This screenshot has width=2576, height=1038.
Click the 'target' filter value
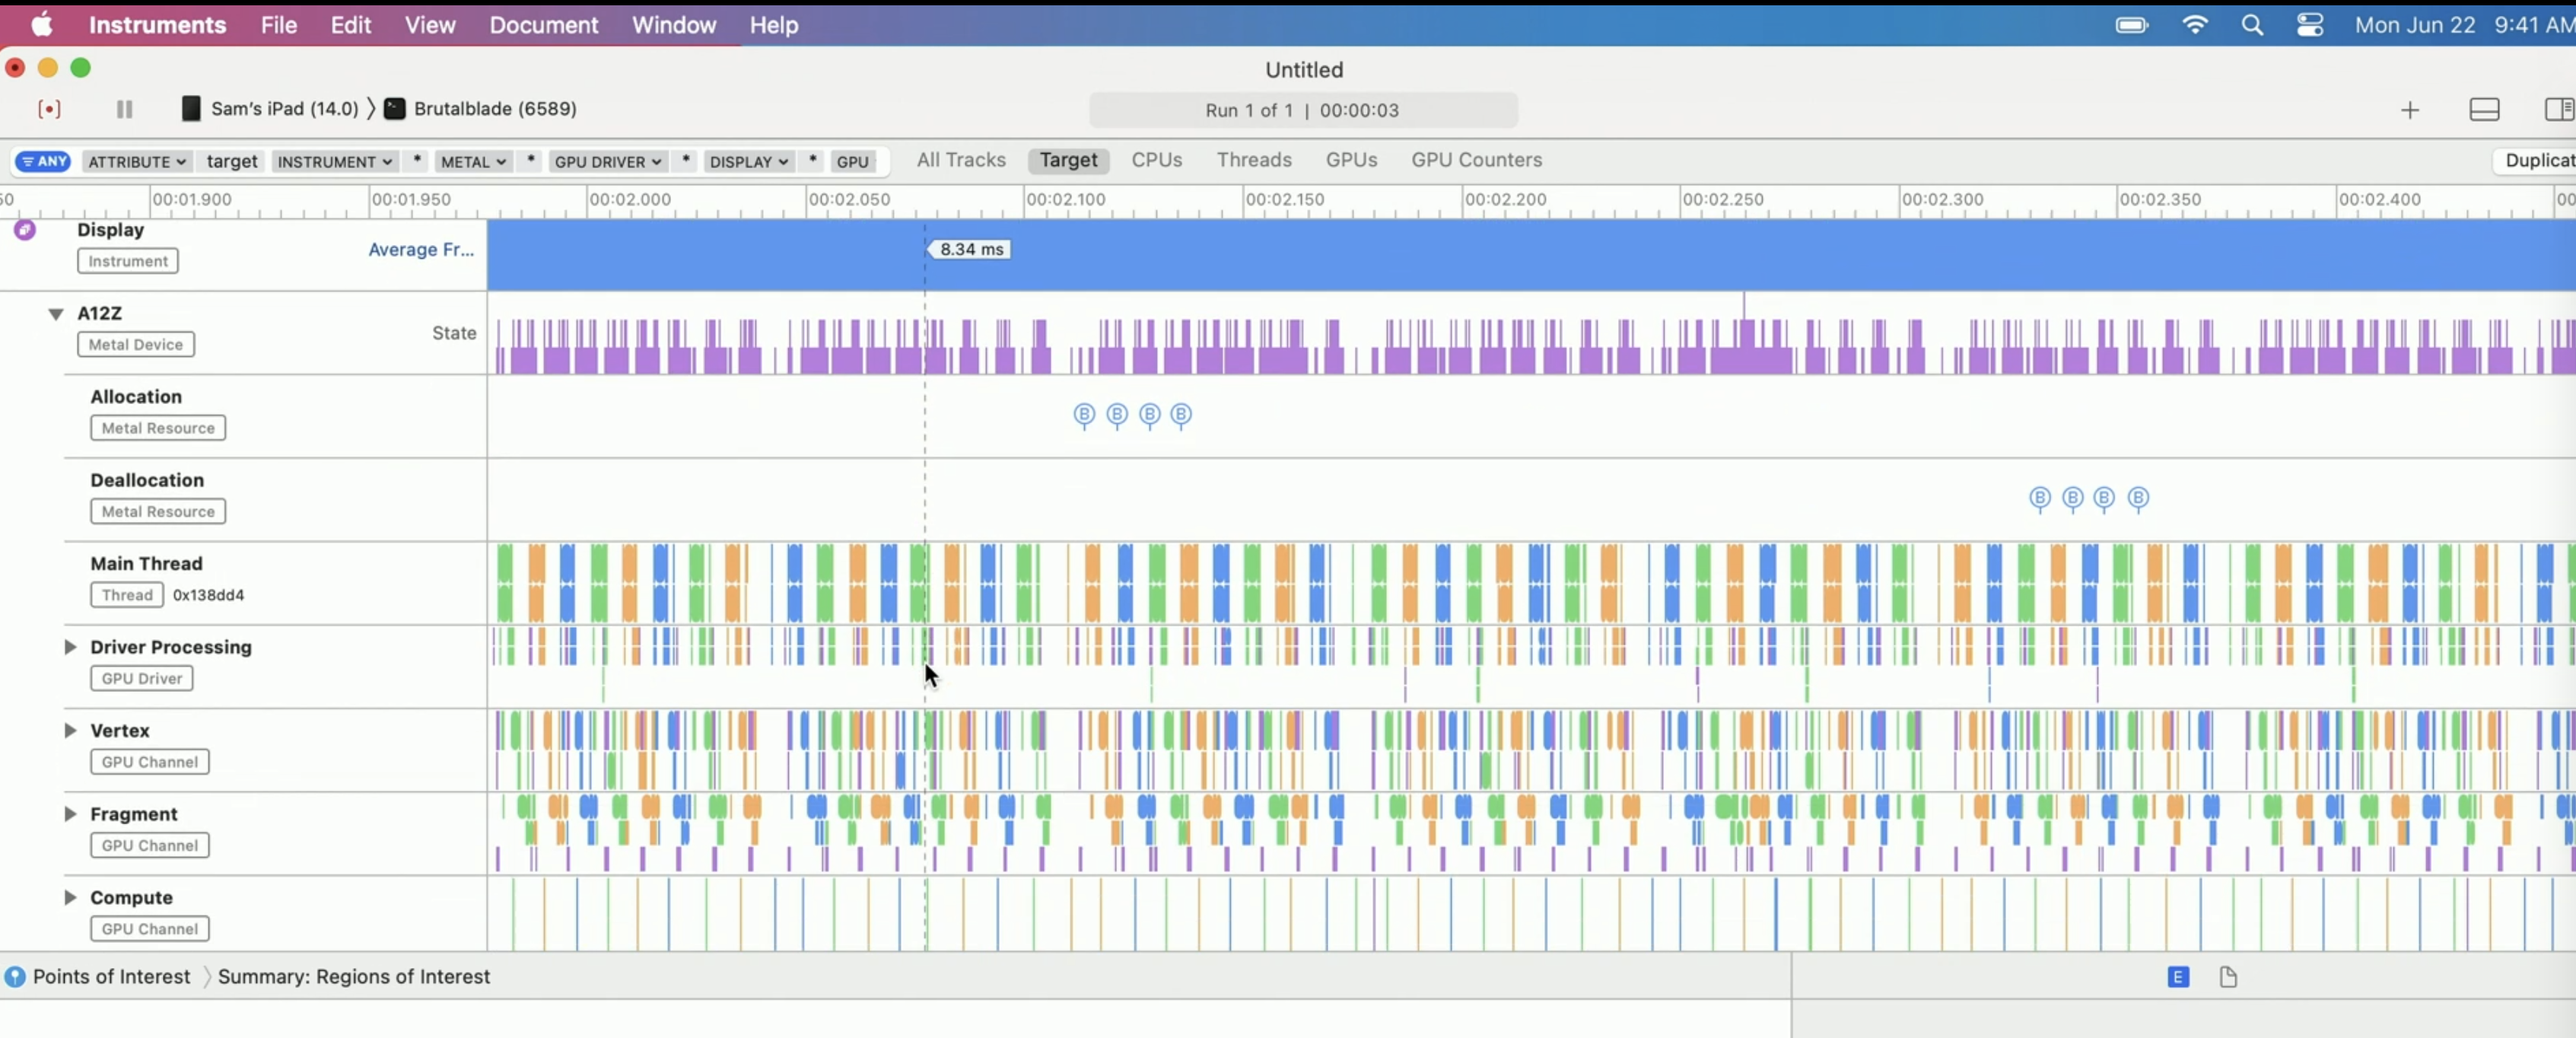point(232,161)
